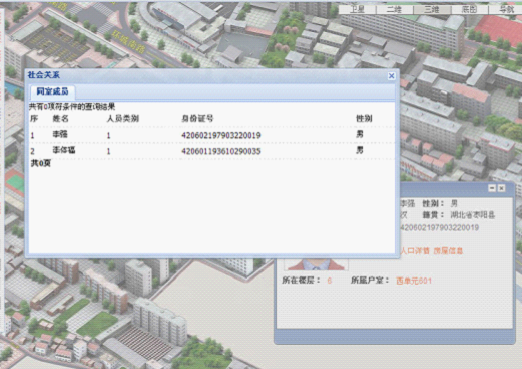
Task: Click the 西单元601 room link
Action: point(414,281)
